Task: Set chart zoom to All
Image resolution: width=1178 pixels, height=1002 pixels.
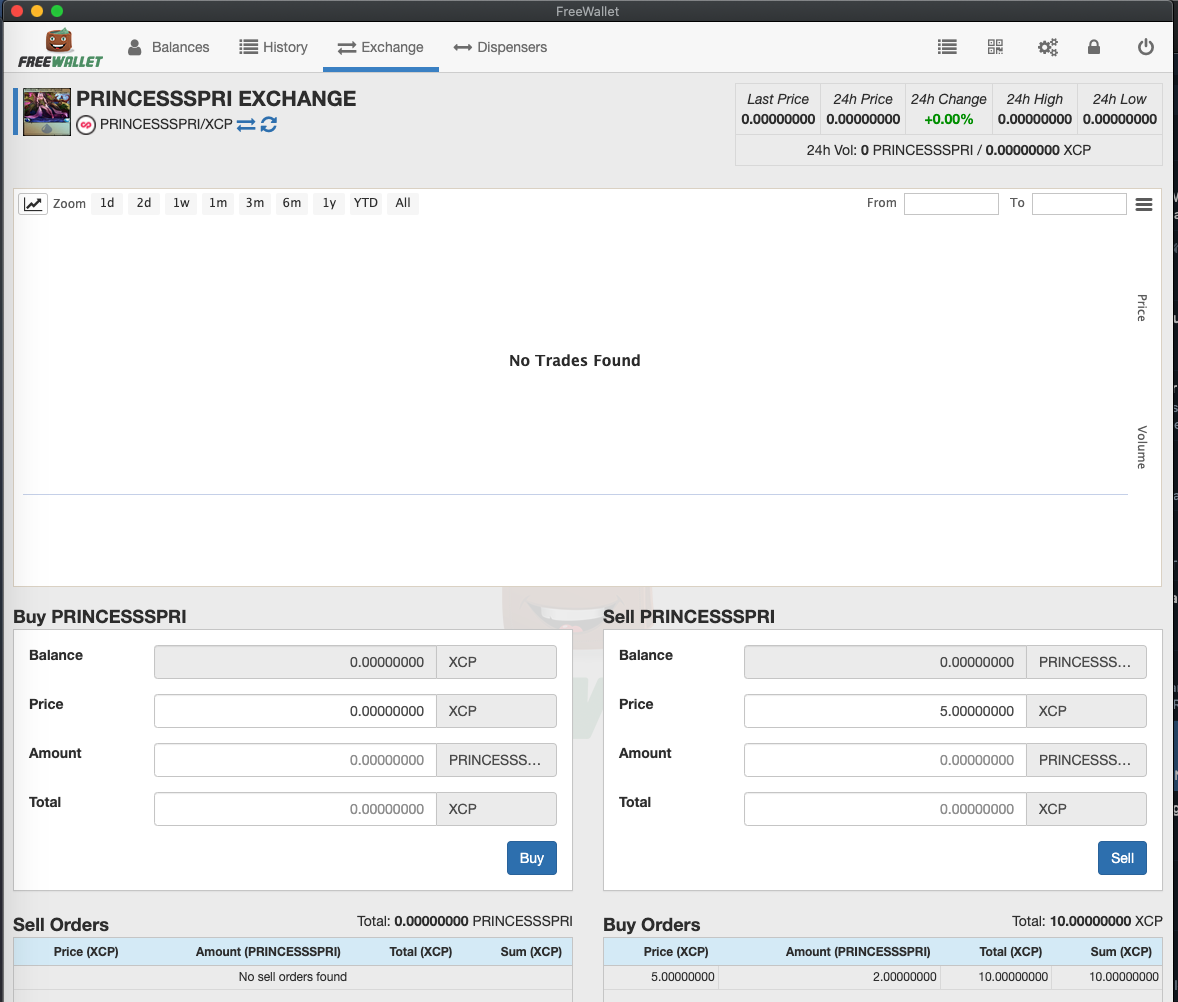Action: click(x=403, y=204)
